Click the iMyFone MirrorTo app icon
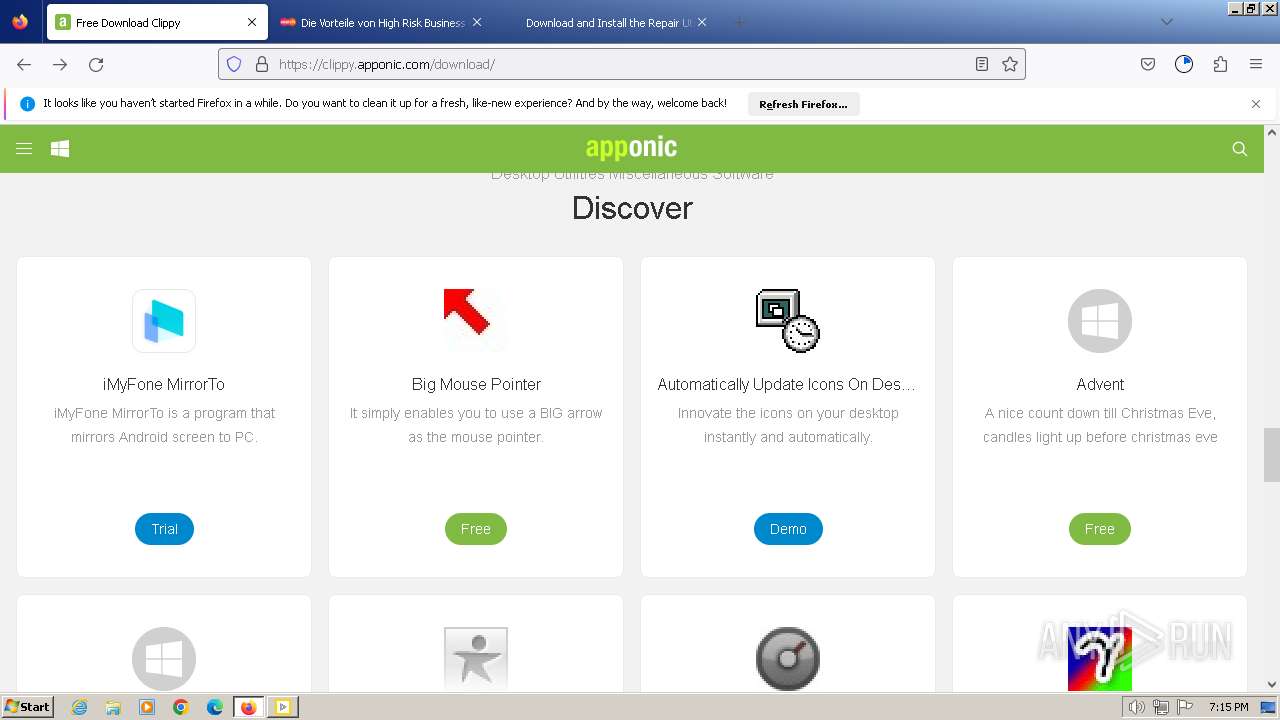This screenshot has height=720, width=1280. tap(164, 321)
